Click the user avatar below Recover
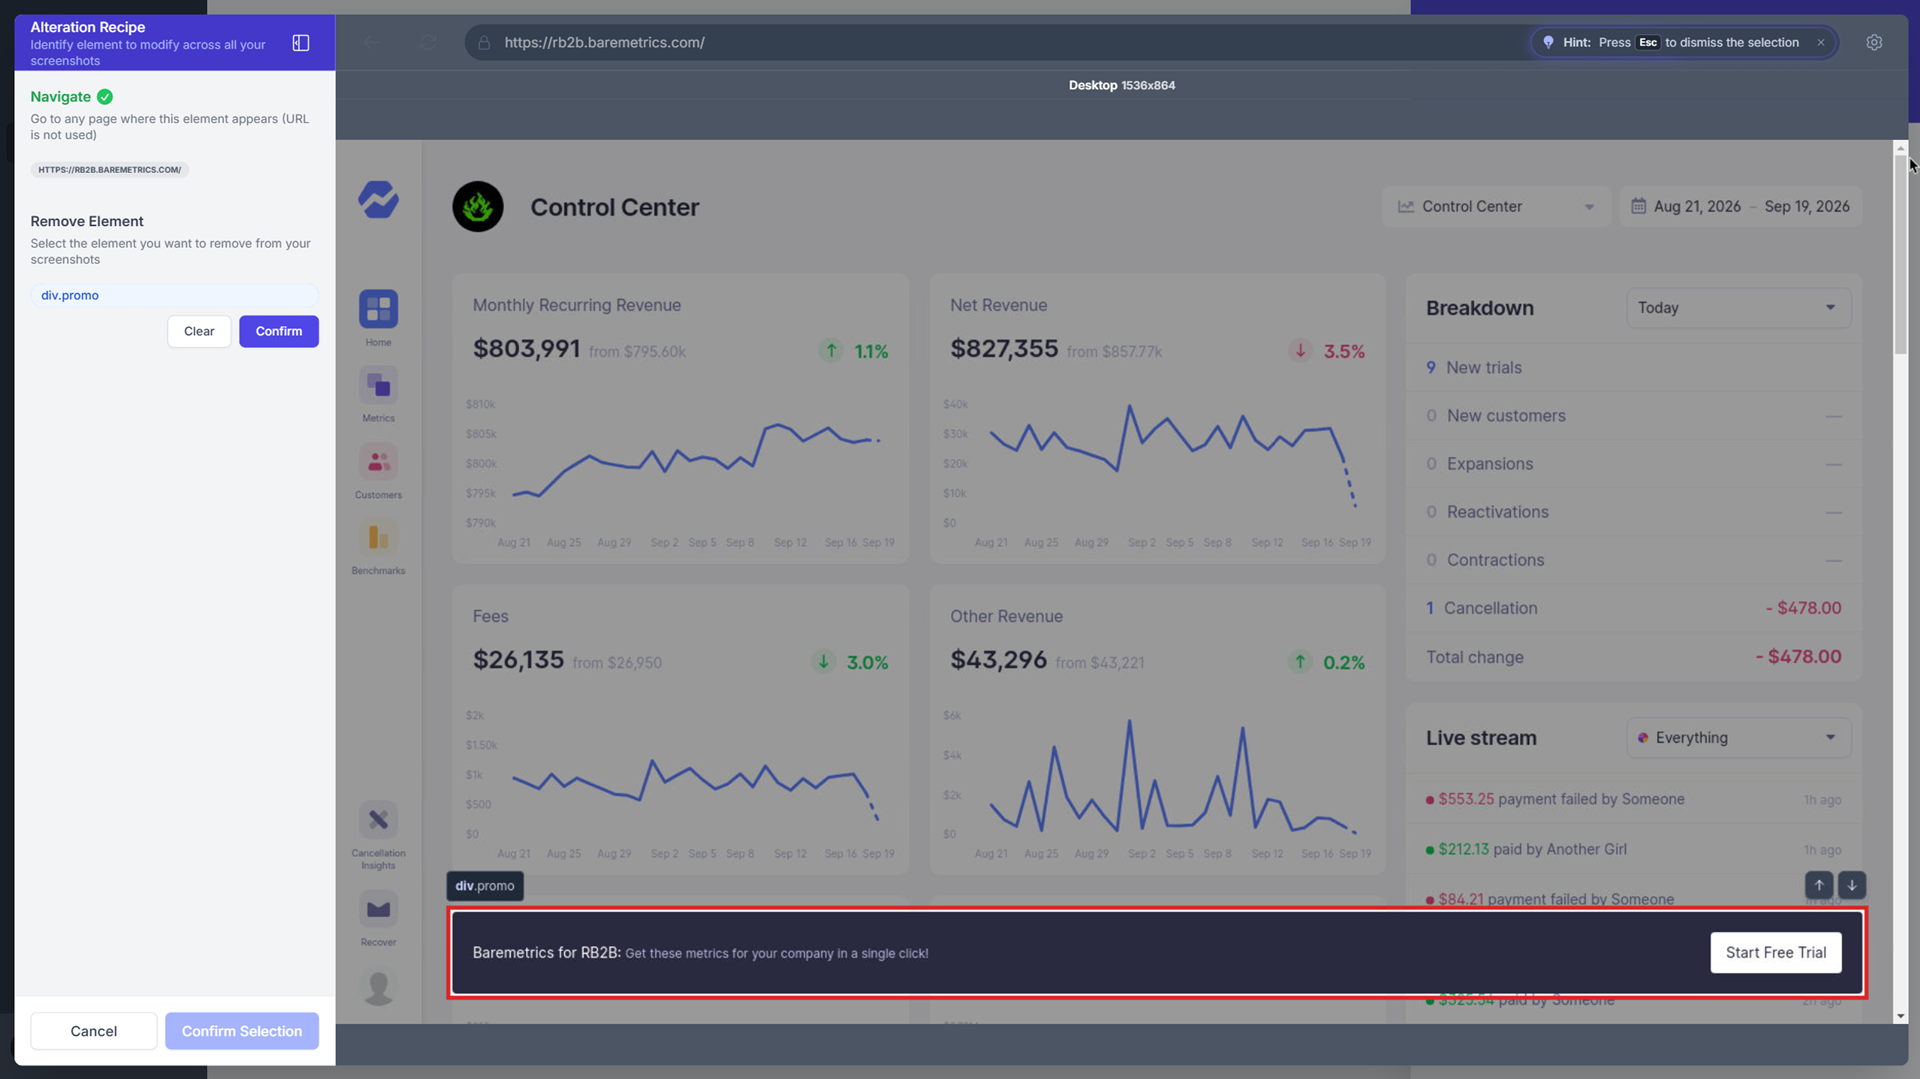 378,987
